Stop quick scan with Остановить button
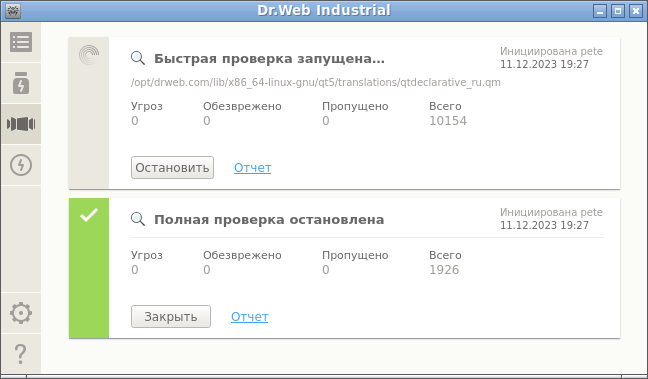Viewport: 648px width, 379px height. (x=172, y=167)
